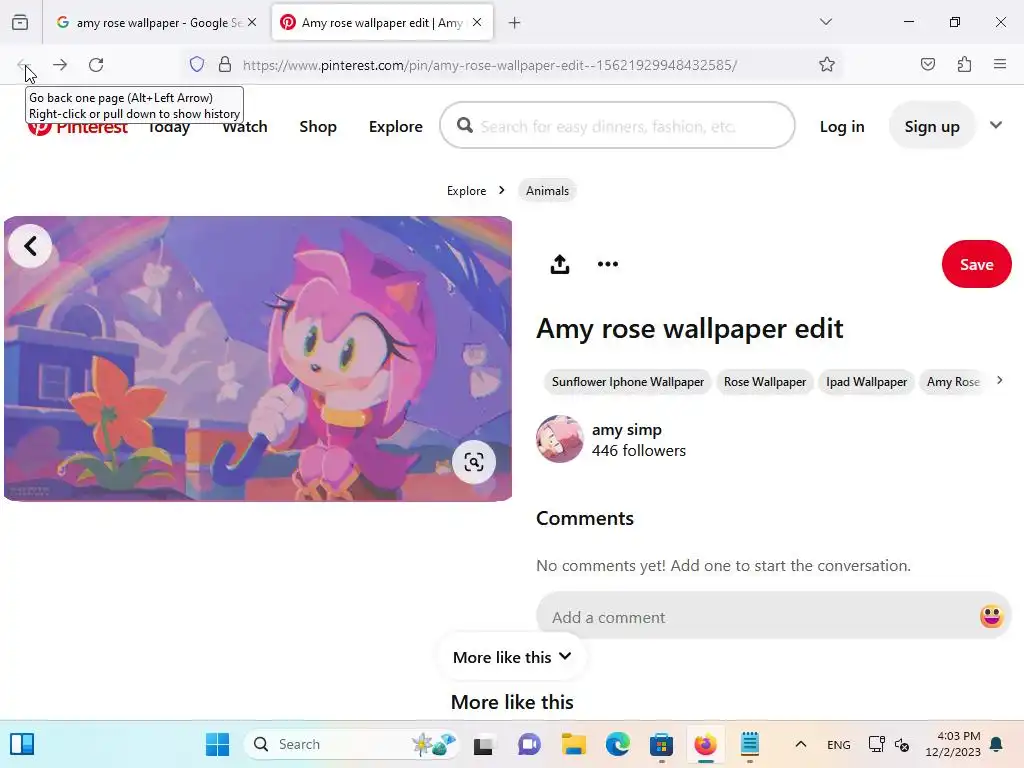This screenshot has width=1024, height=768.
Task: Click the amy simp profile avatar
Action: coord(560,439)
